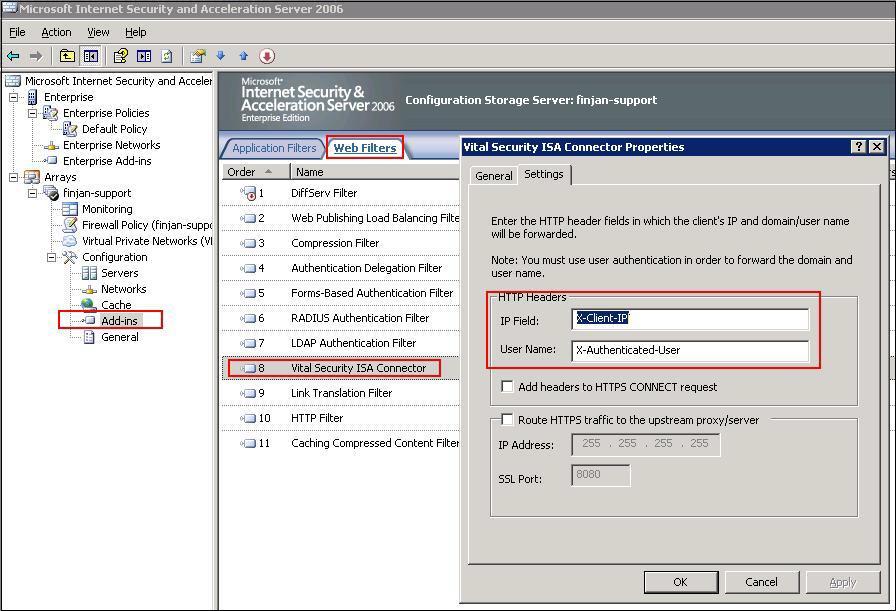Click the Up One Level folder icon

pyautogui.click(x=67, y=56)
